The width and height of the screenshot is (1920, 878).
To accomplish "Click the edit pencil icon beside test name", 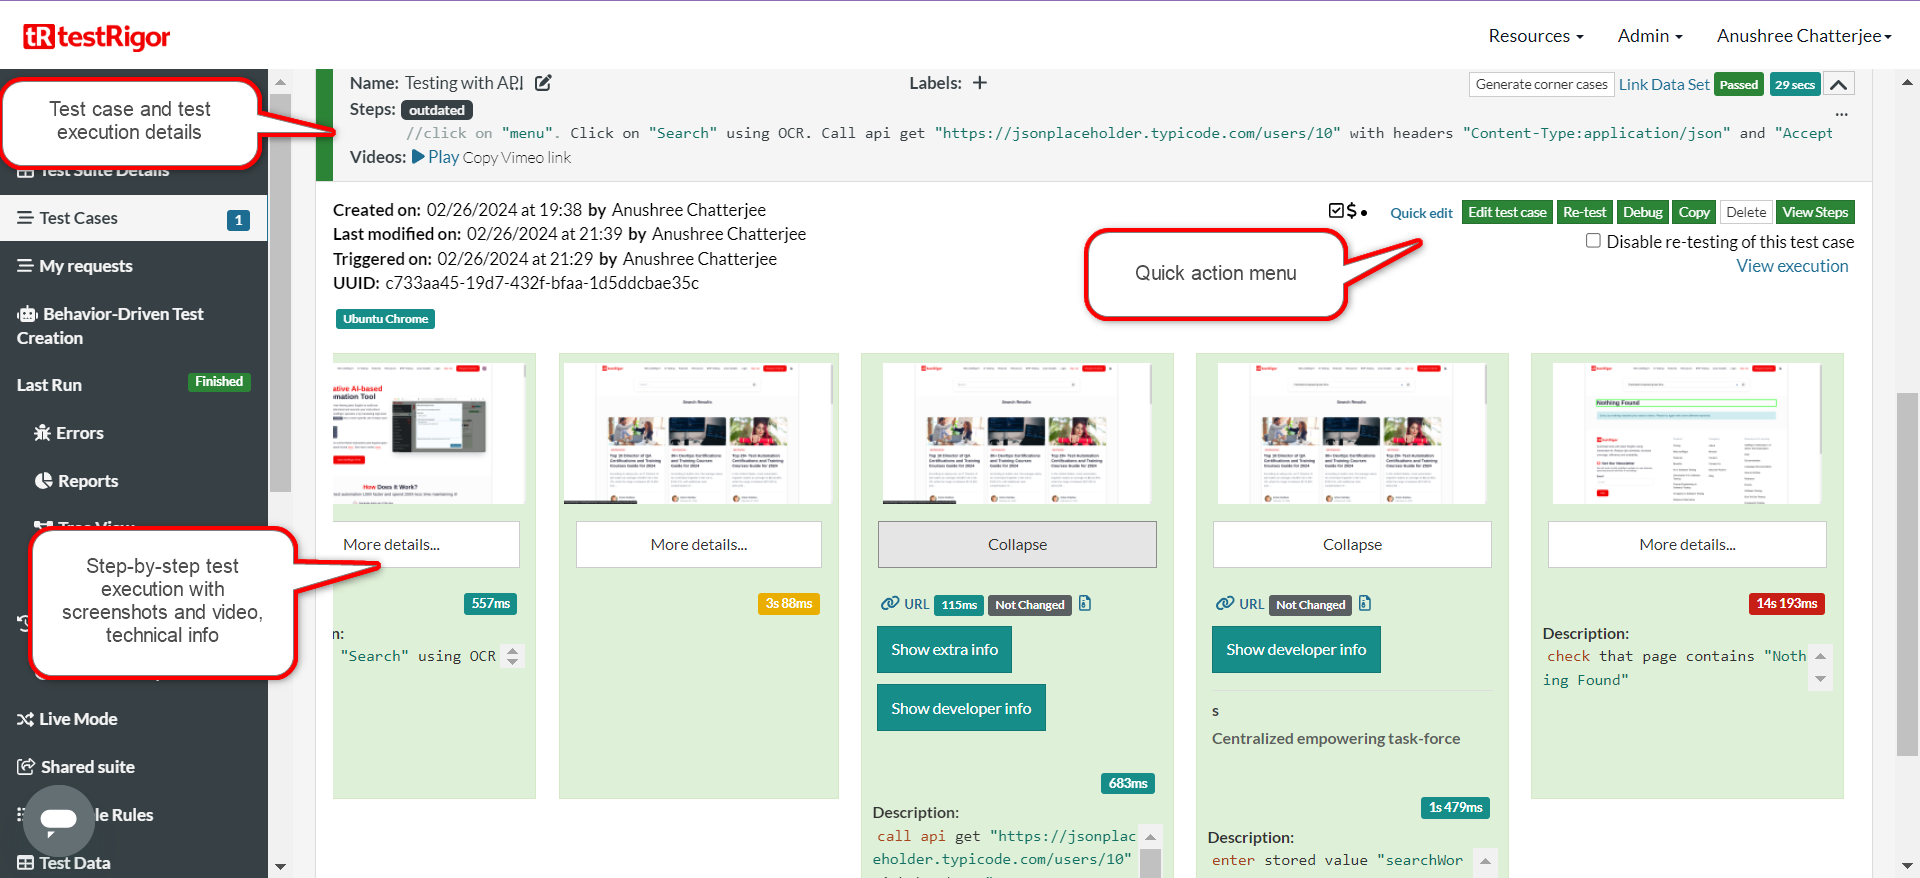I will tap(543, 83).
